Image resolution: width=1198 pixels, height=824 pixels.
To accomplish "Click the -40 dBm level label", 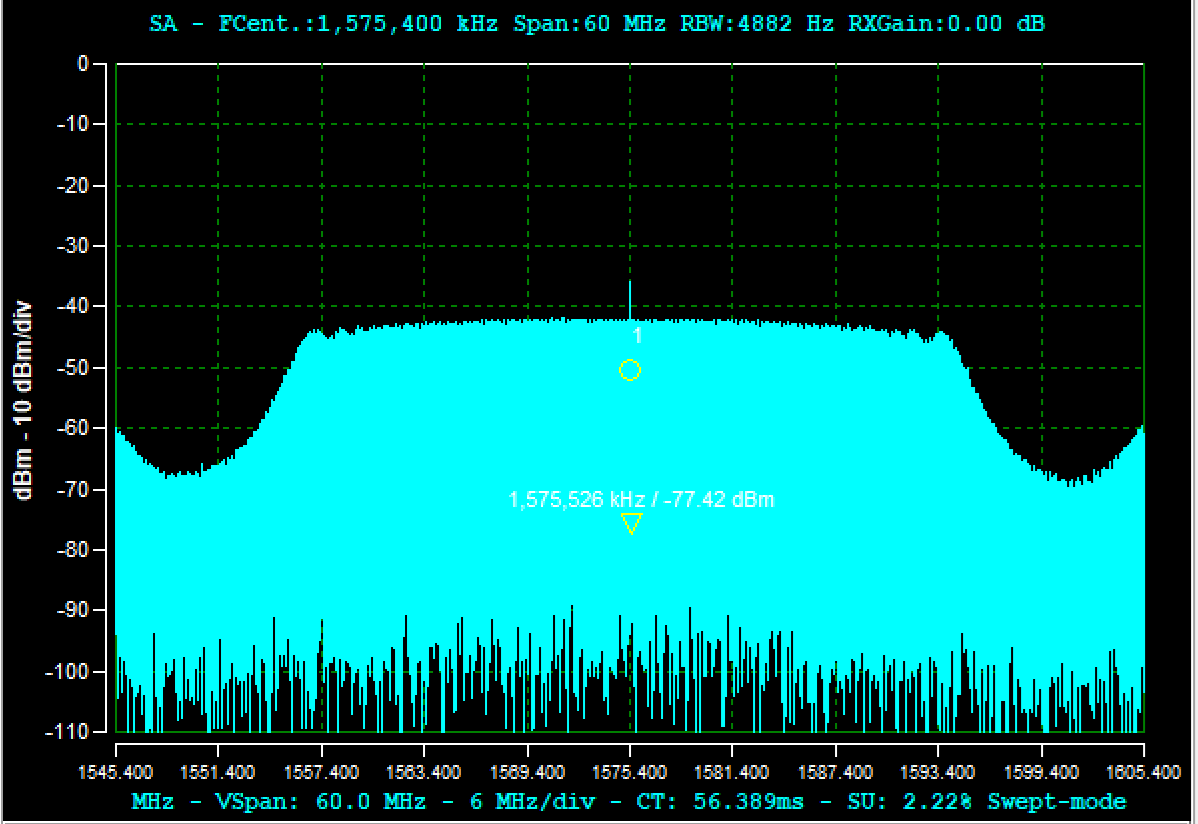I will 73,306.
